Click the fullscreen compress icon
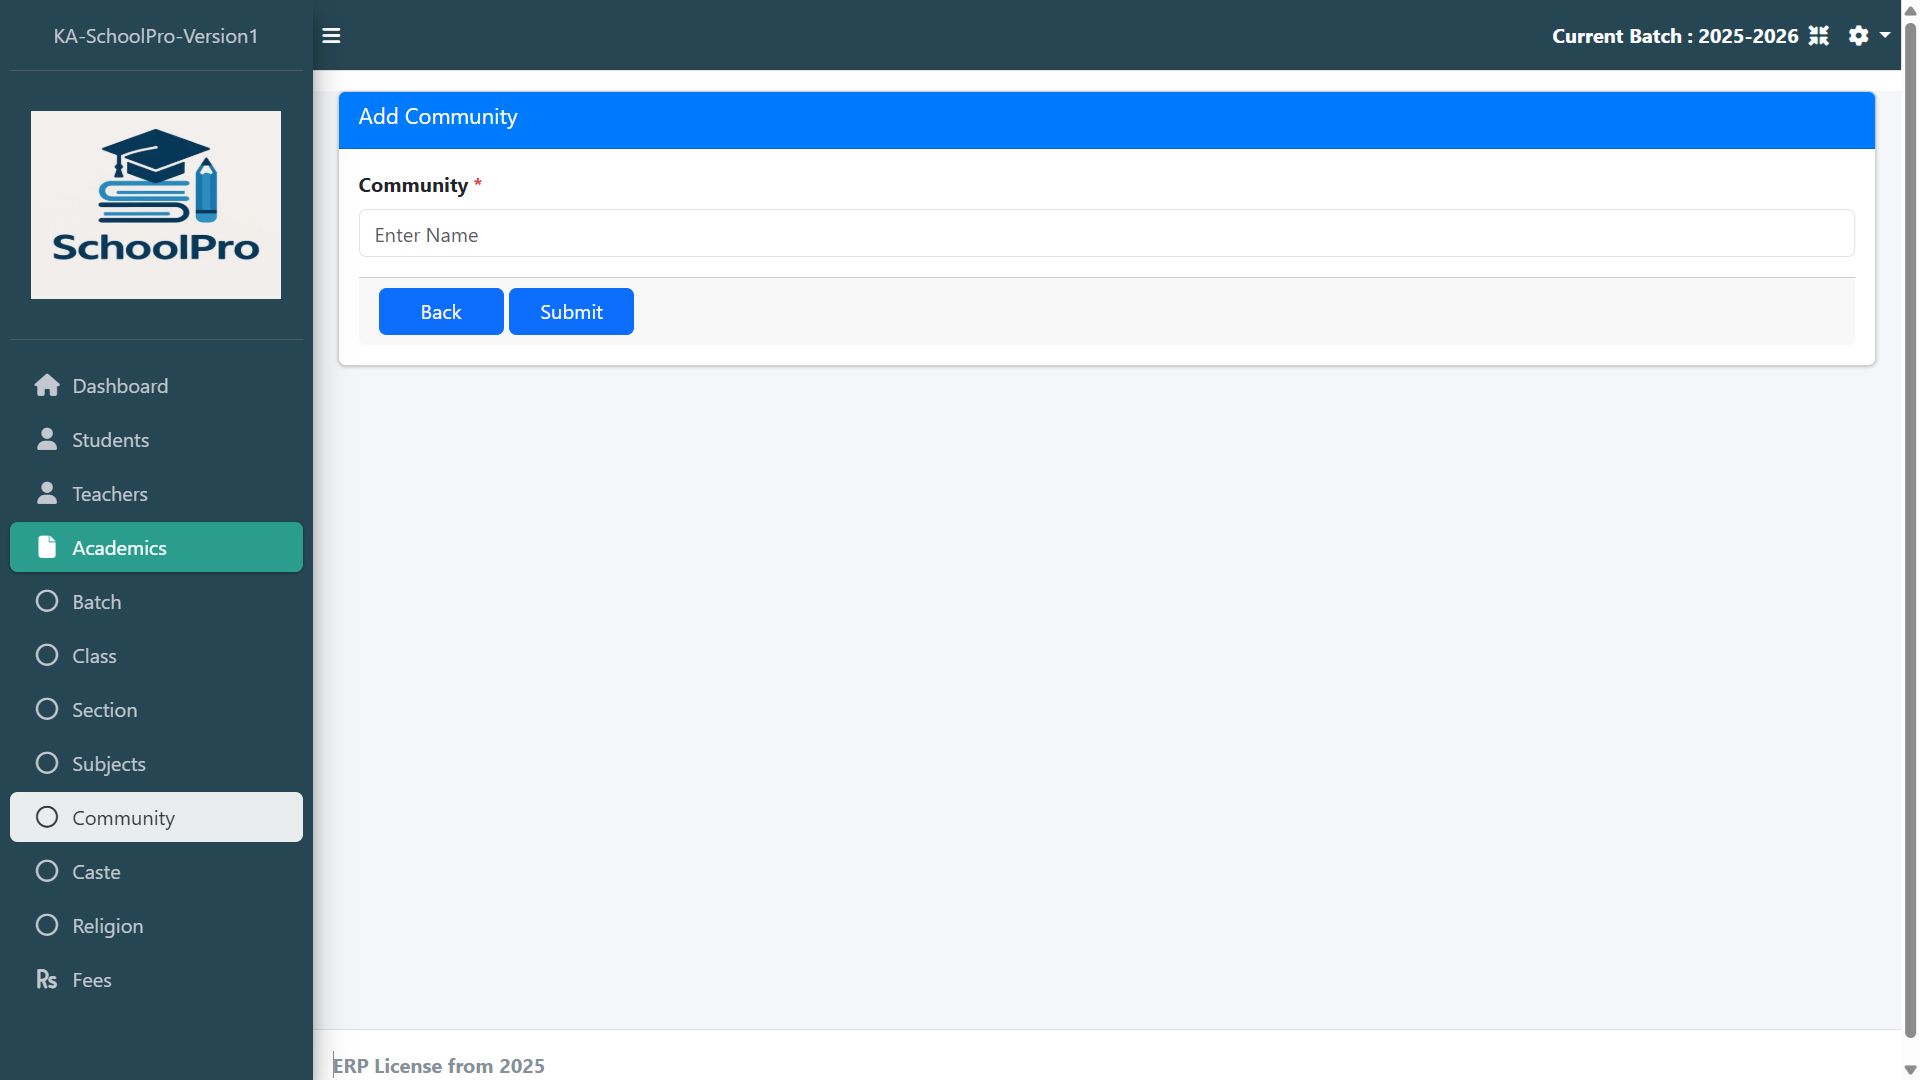Screen dimensions: 1920x1080 pyautogui.click(x=1818, y=36)
